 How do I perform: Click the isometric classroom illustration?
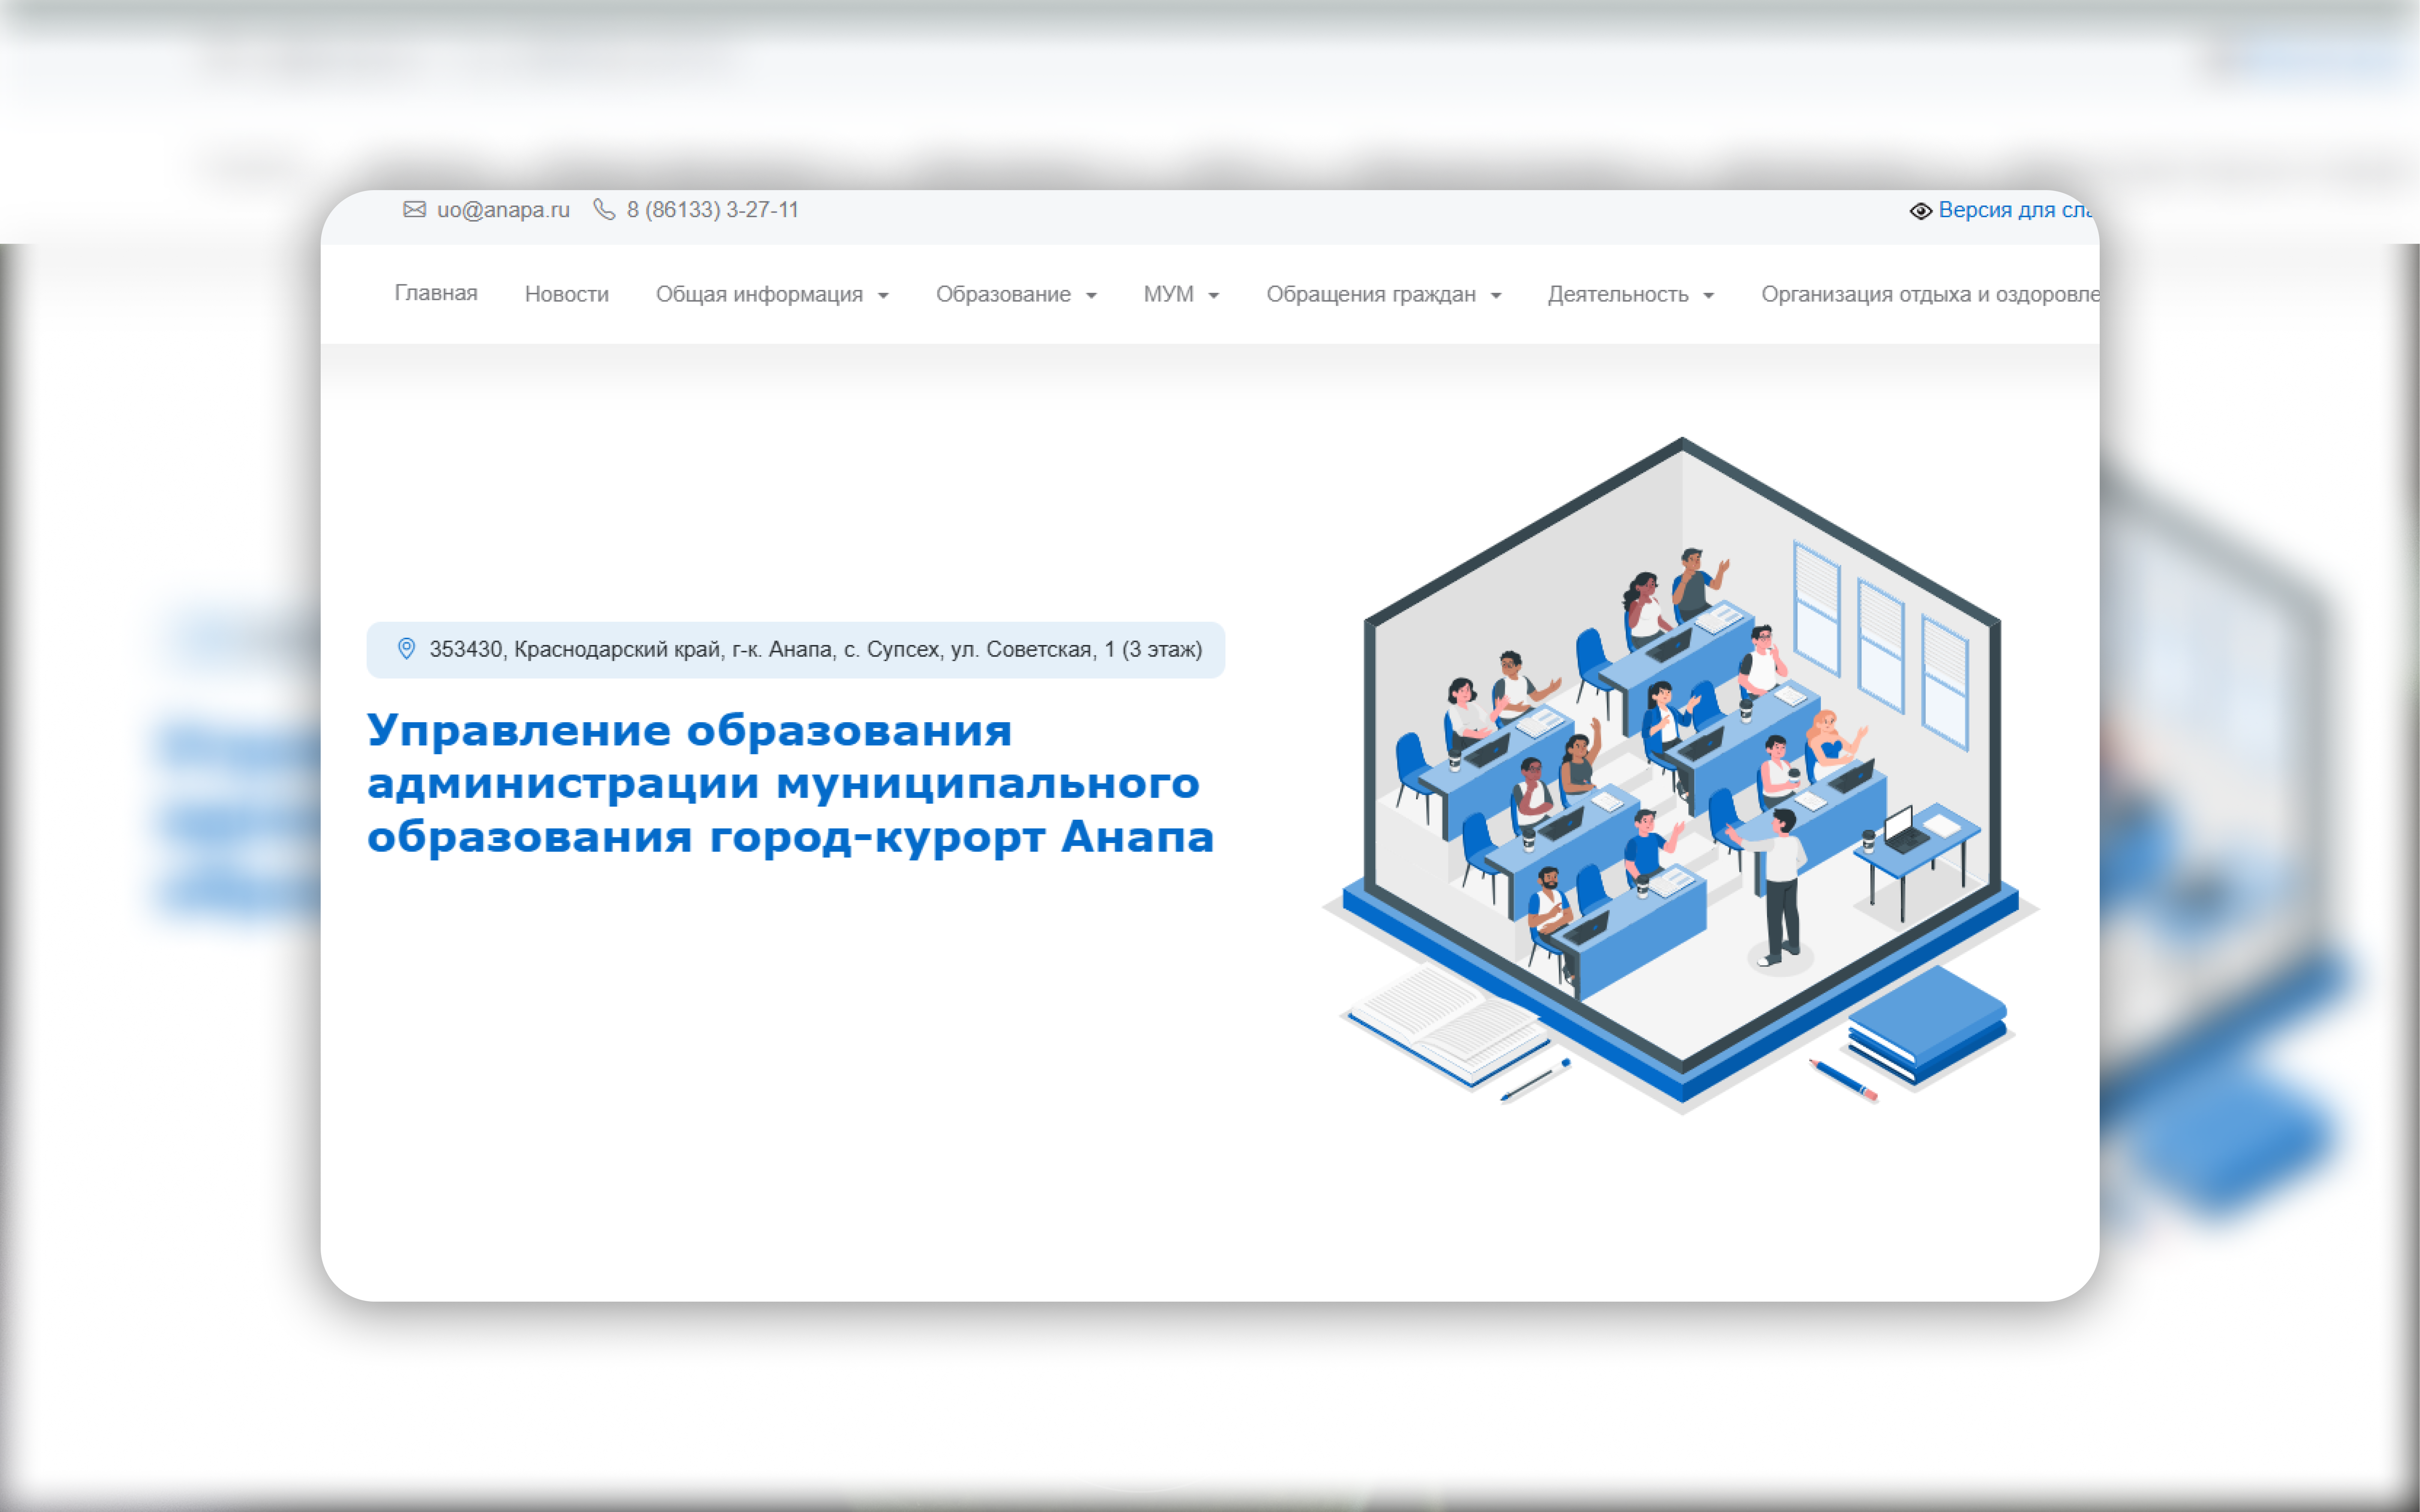(x=1681, y=775)
